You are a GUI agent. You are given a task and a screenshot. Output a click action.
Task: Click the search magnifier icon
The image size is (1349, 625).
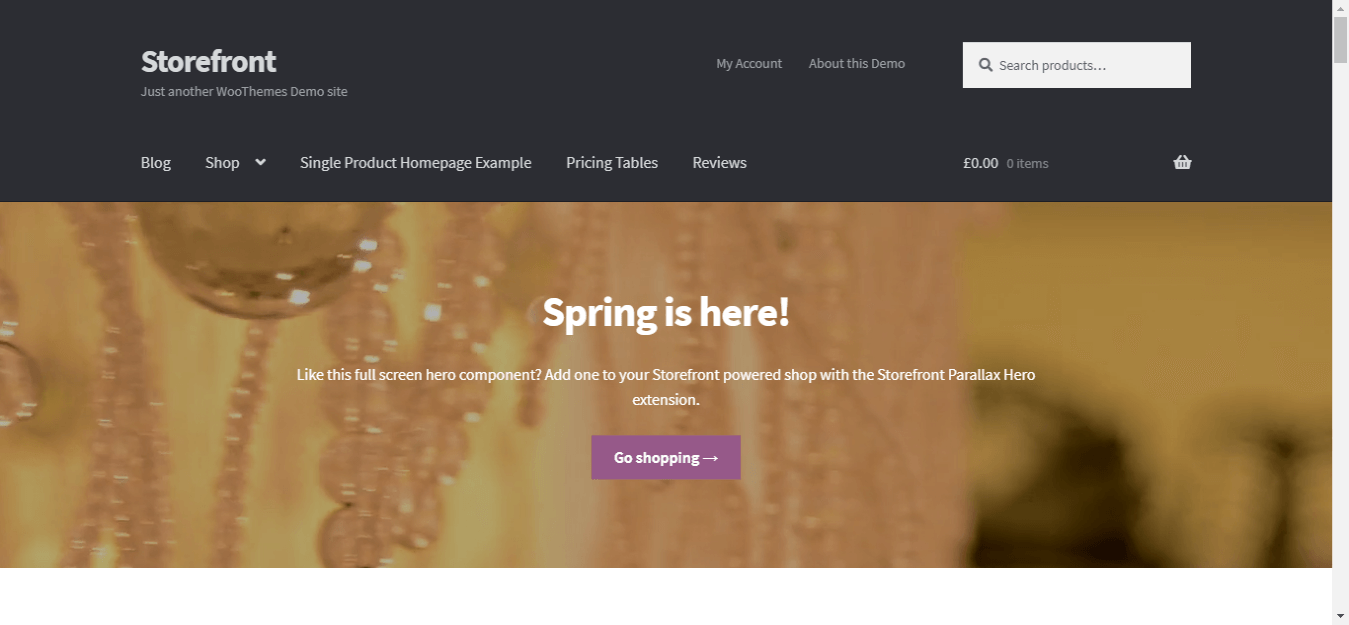point(985,65)
